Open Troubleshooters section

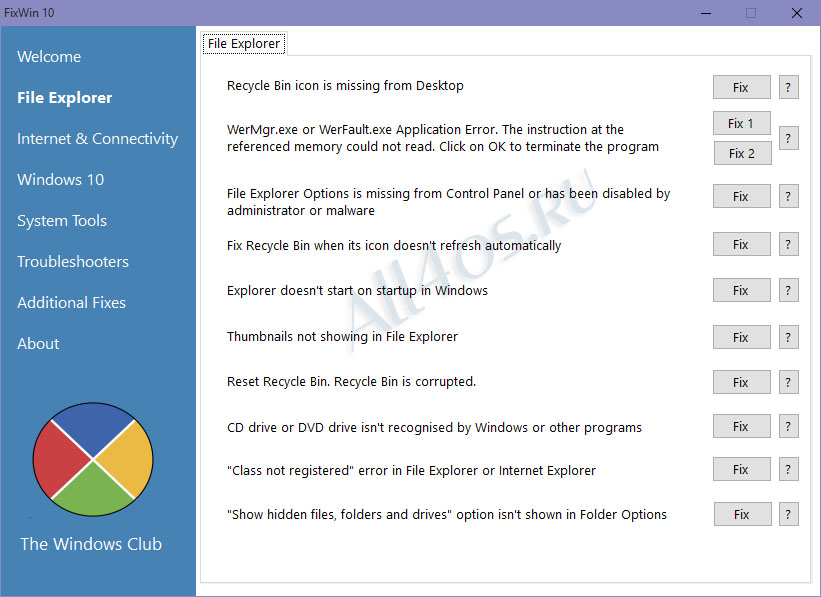click(73, 261)
